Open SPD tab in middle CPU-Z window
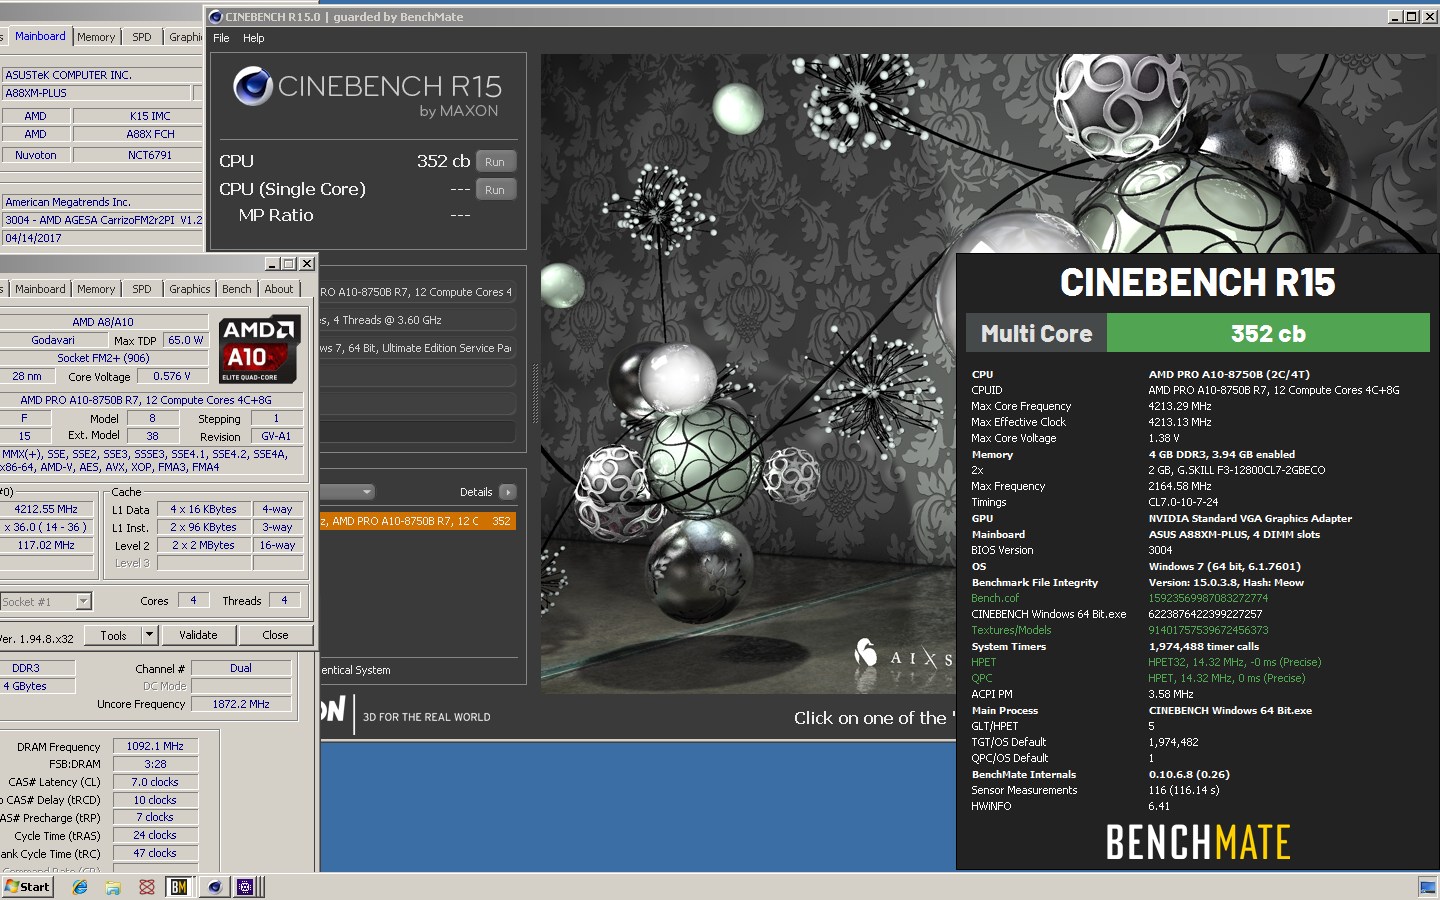This screenshot has width=1440, height=900. coord(142,289)
